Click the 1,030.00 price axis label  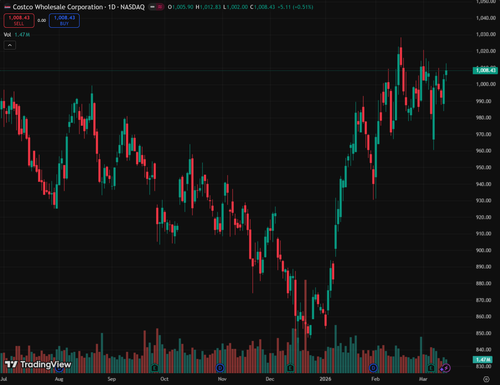click(486, 34)
